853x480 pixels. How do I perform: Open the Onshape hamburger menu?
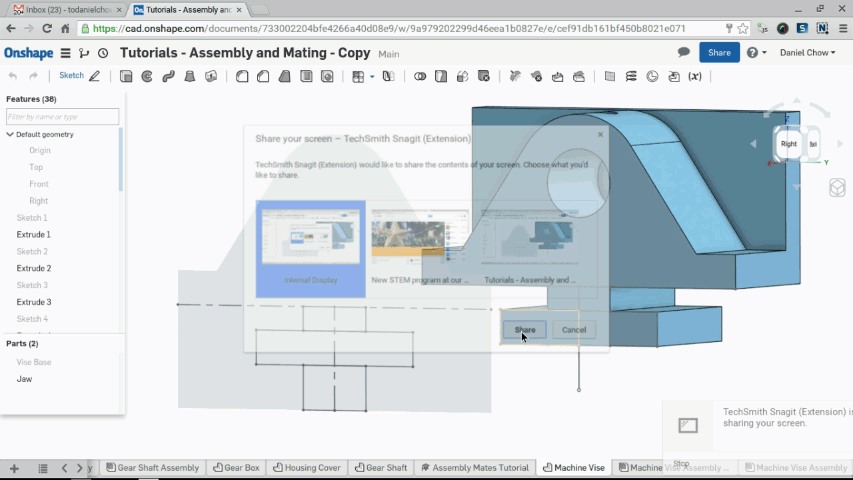65,53
